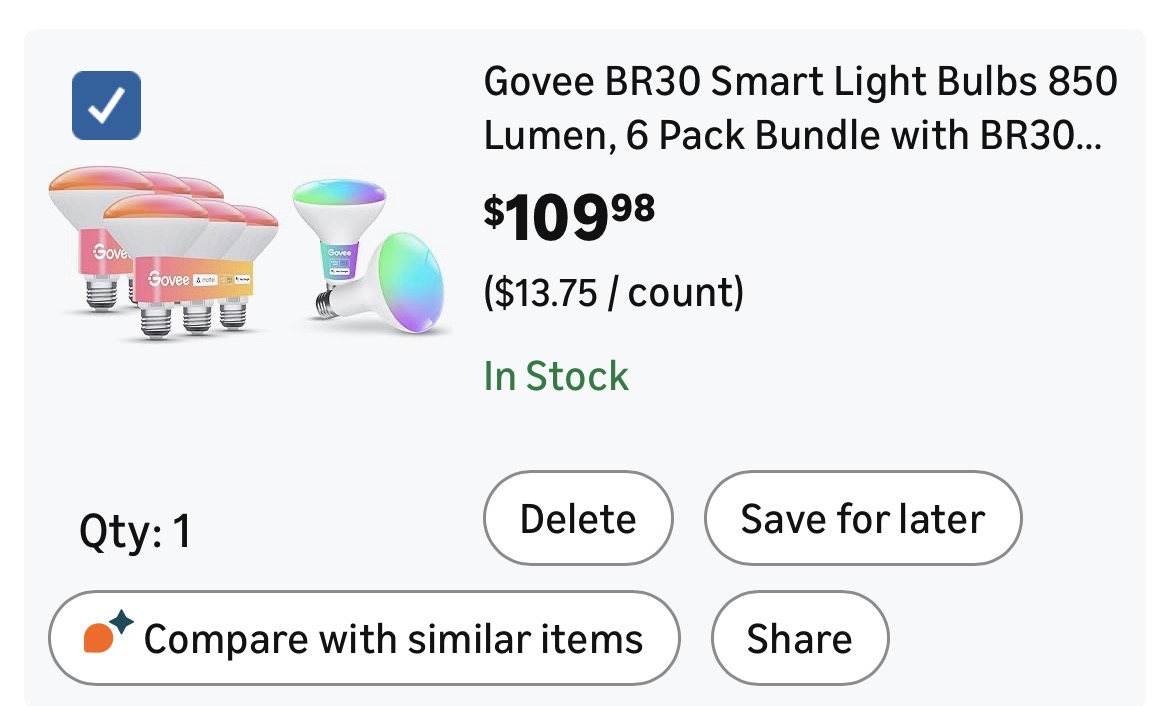Tap the Share button
This screenshot has width=1170, height=706.
pyautogui.click(x=799, y=638)
